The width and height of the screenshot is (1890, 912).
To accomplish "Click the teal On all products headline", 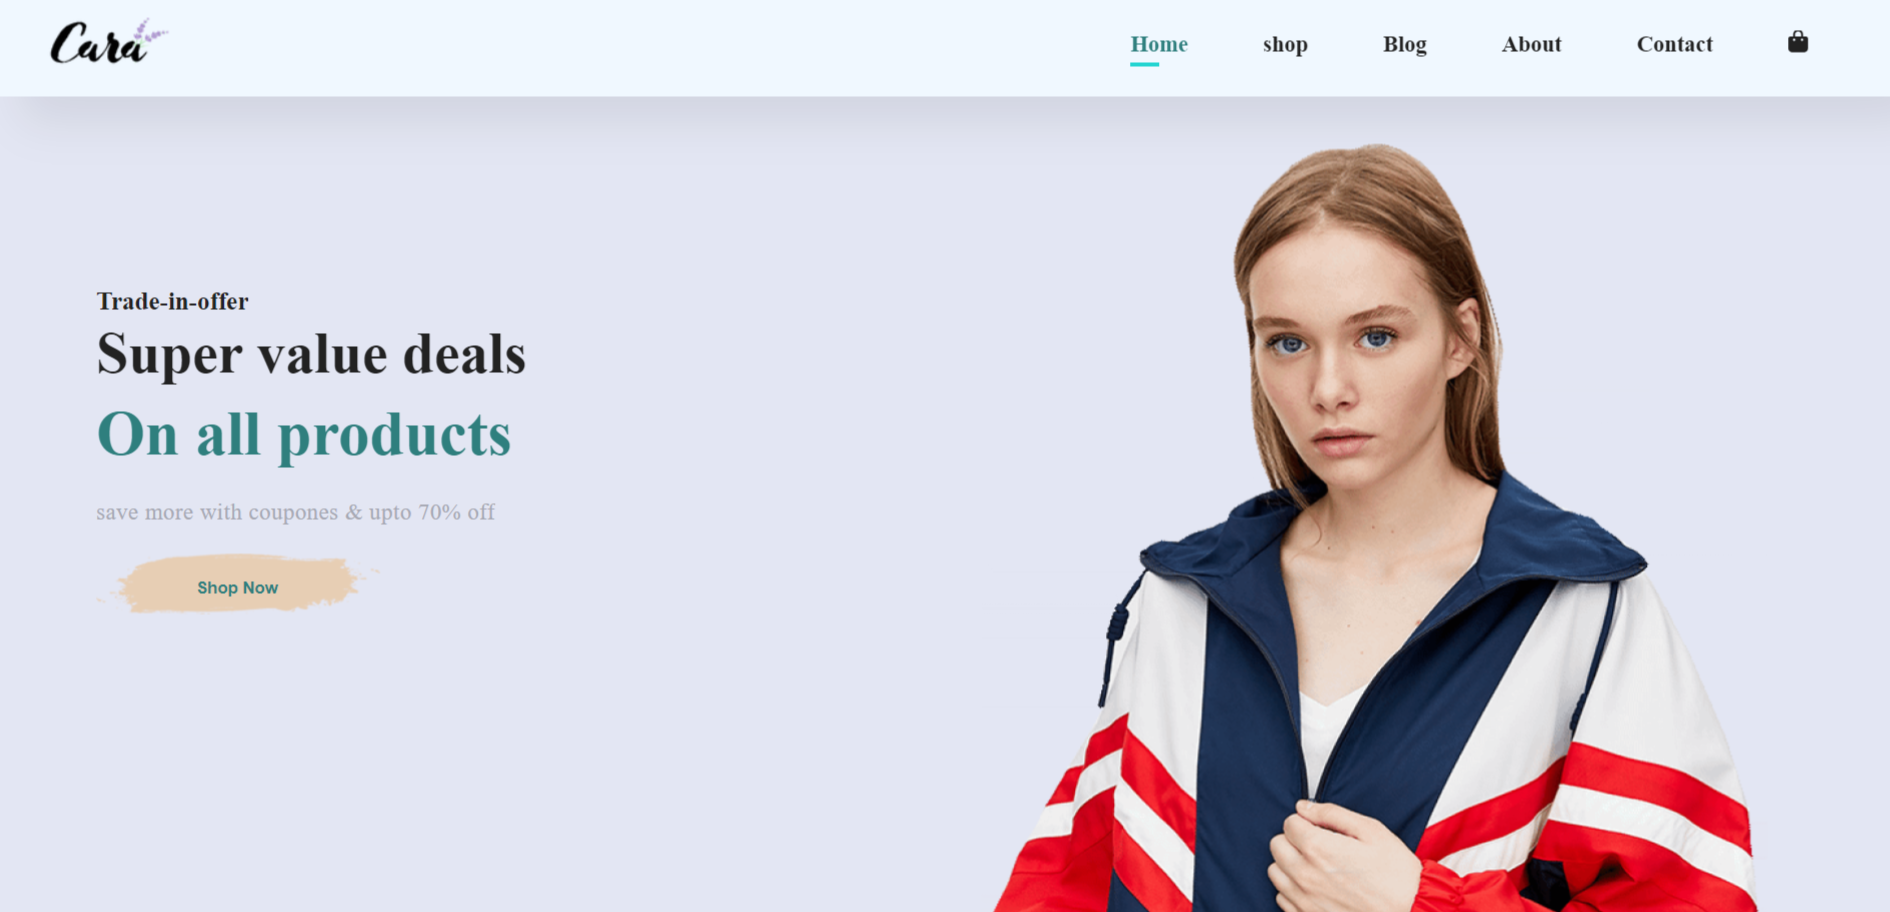I will [304, 435].
